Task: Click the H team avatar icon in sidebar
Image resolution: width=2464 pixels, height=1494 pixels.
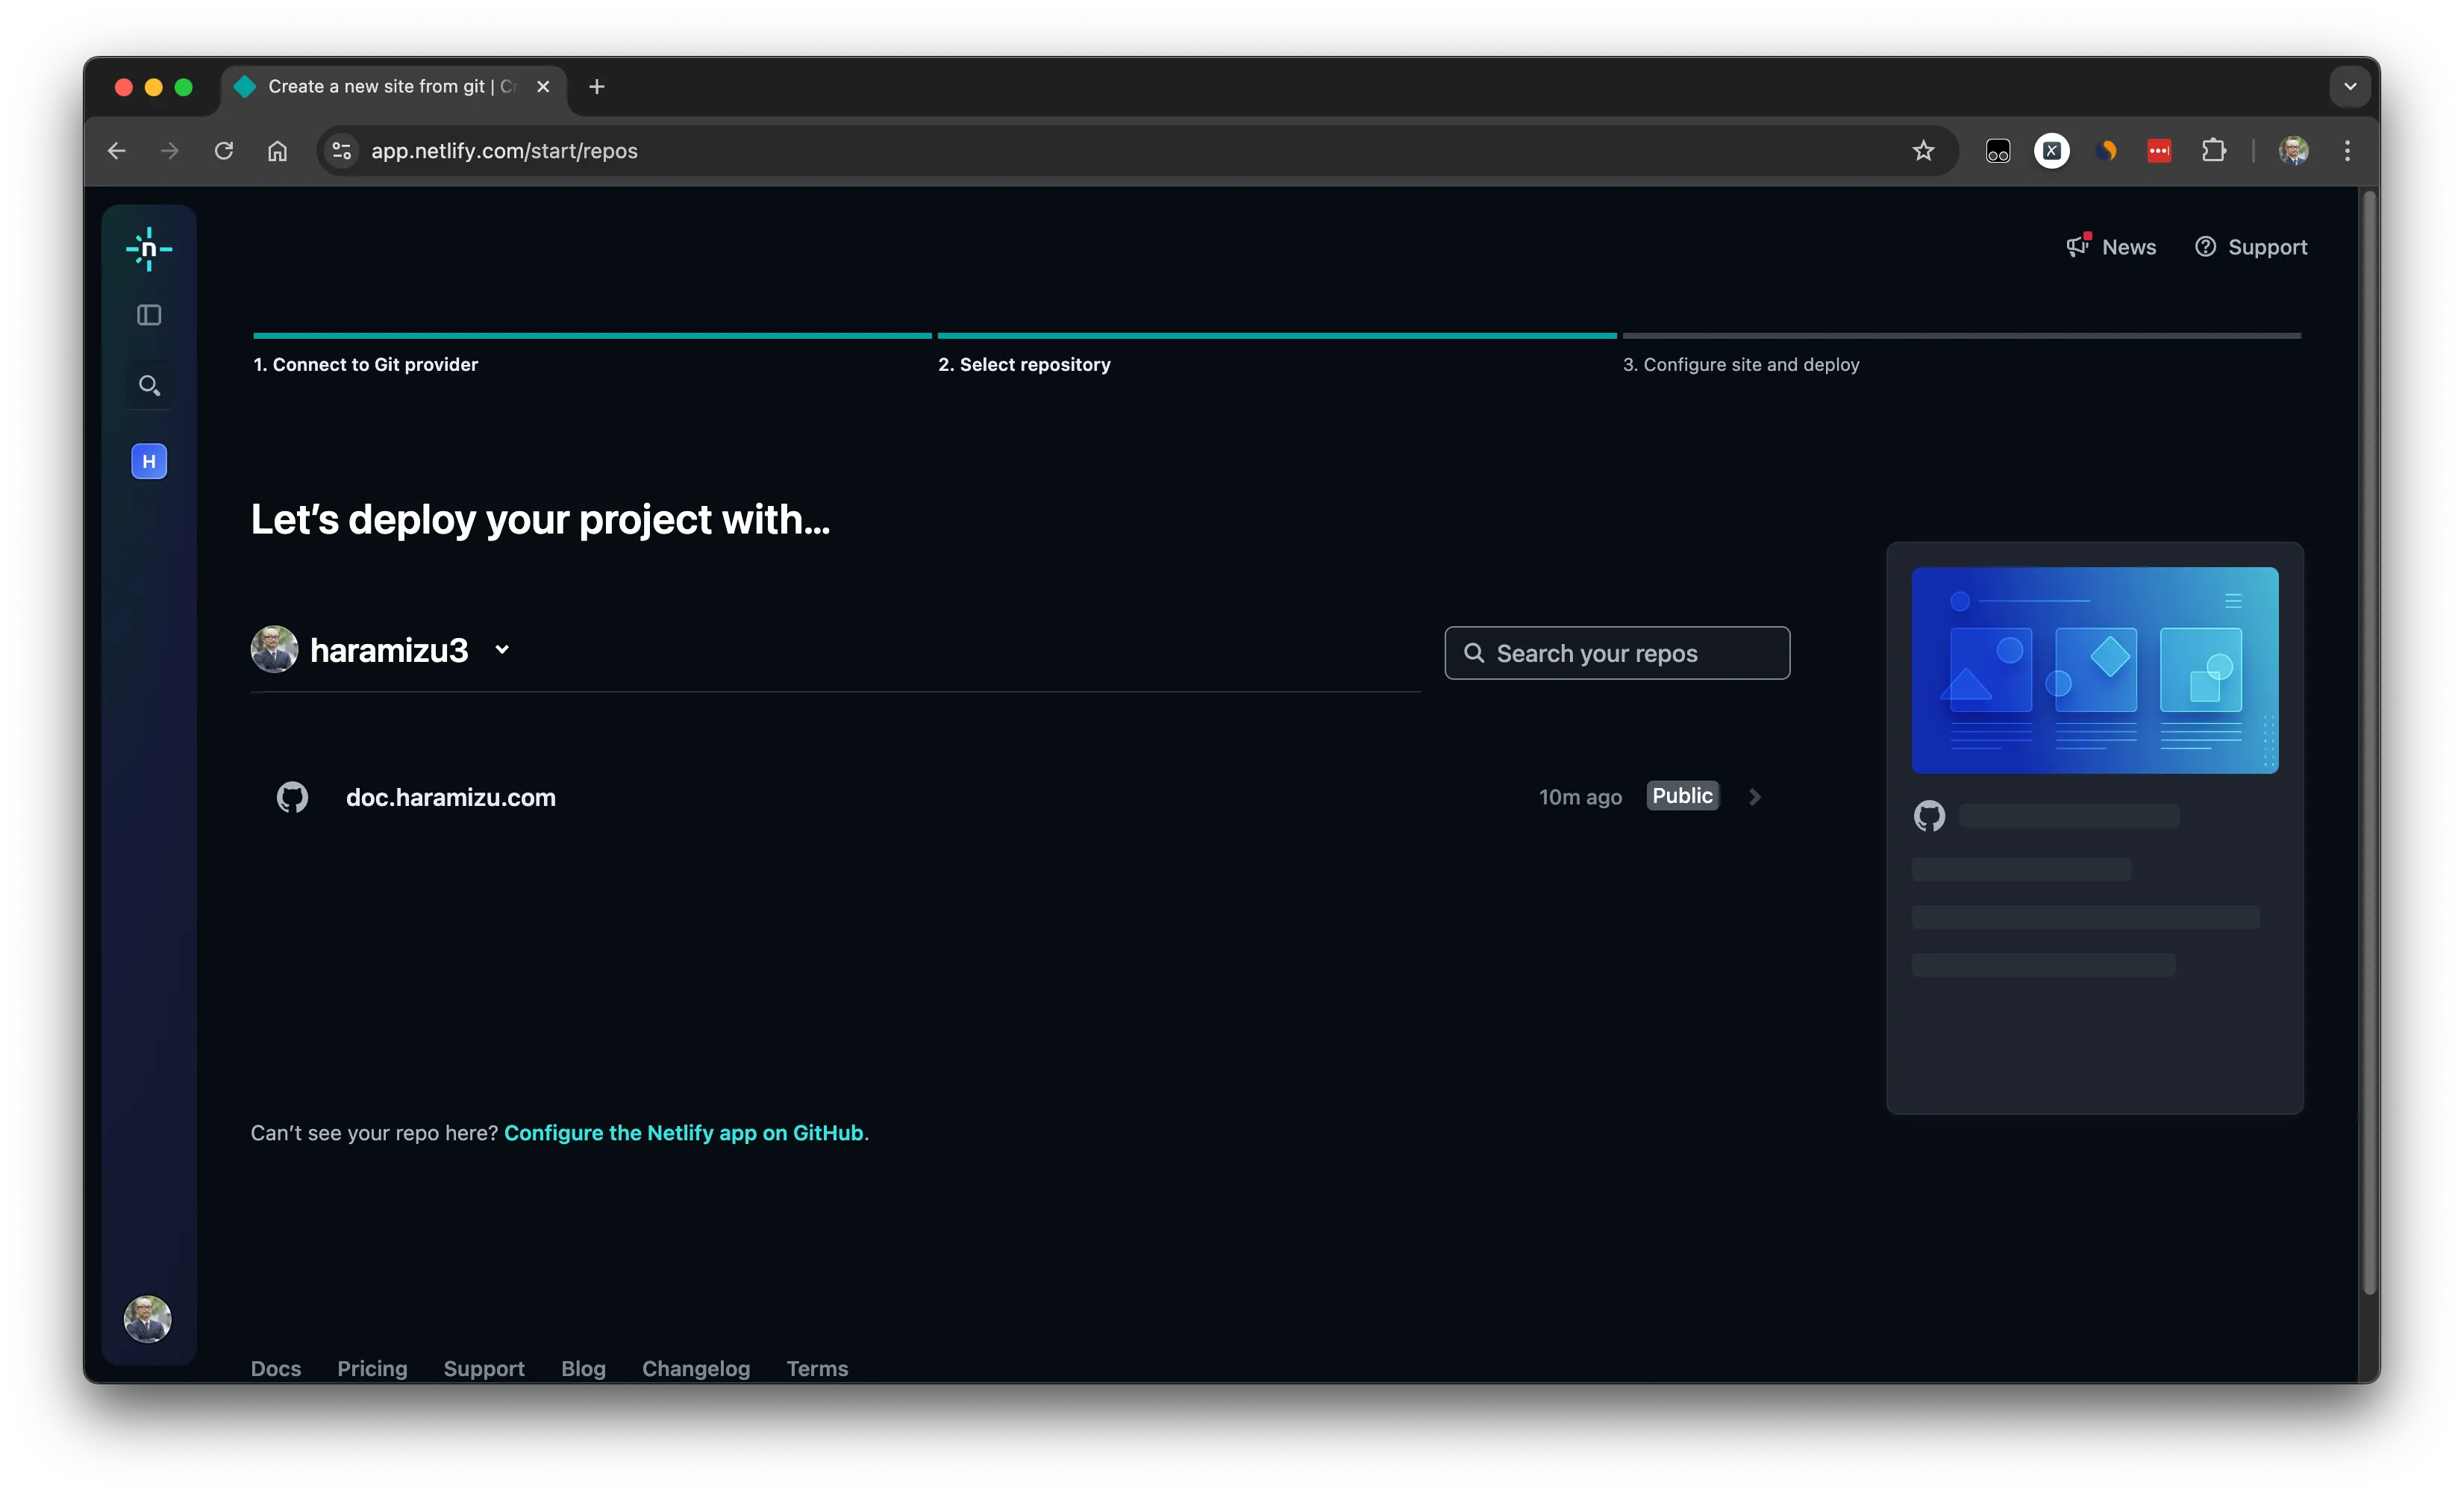Action: click(149, 461)
